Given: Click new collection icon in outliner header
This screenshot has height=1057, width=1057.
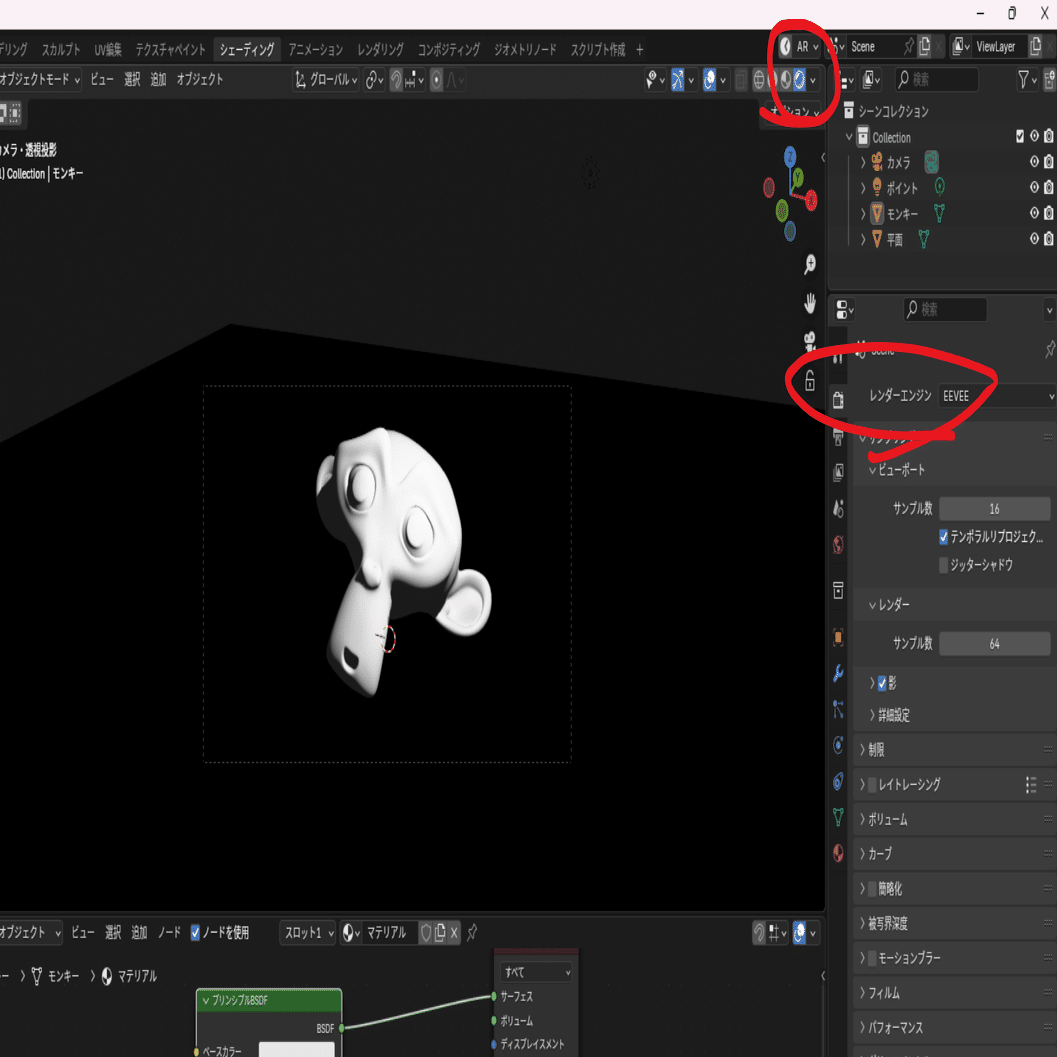Looking at the screenshot, I should coord(1050,80).
